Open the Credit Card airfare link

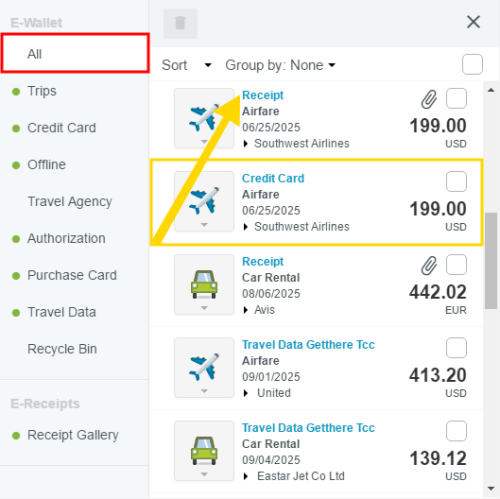pos(273,178)
